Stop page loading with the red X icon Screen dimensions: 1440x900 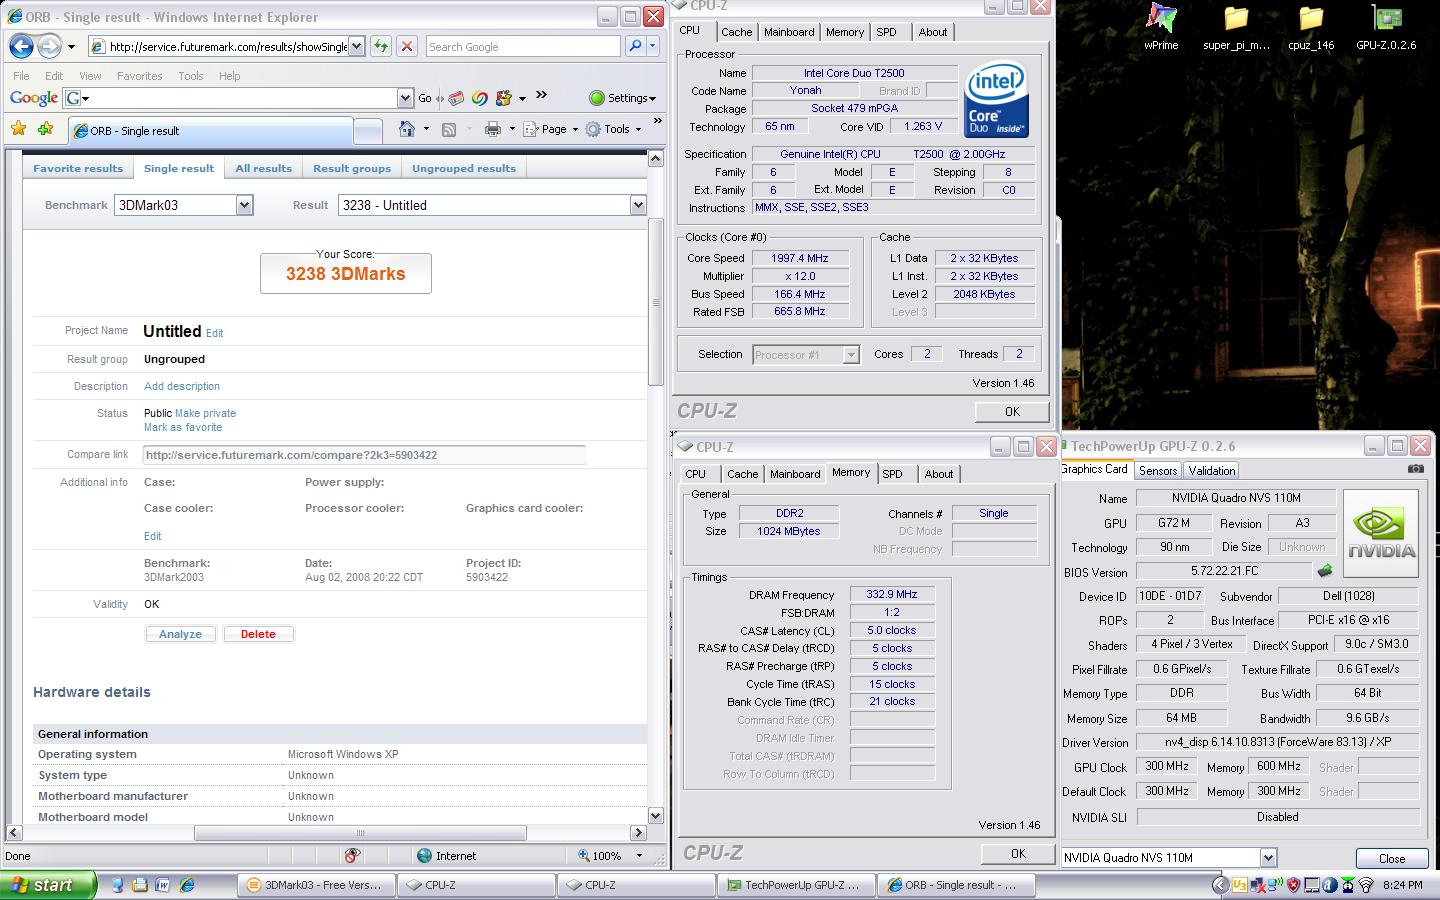point(406,46)
